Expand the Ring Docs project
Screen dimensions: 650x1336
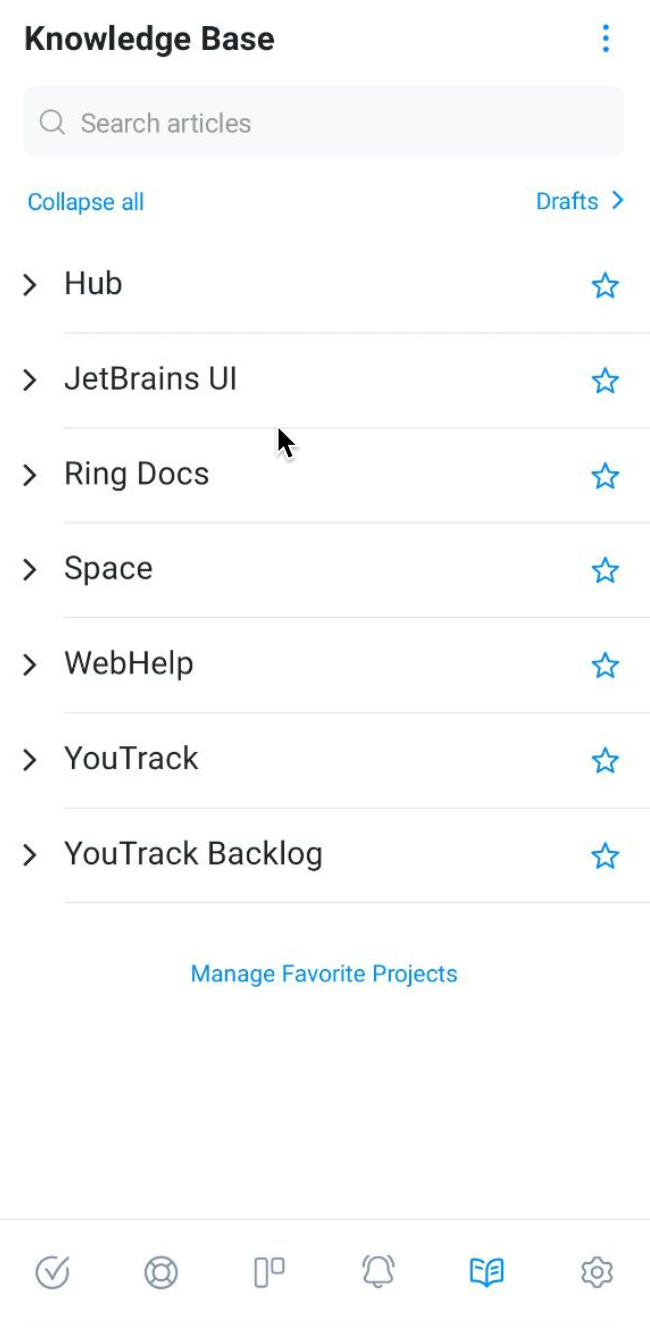[x=30, y=475]
